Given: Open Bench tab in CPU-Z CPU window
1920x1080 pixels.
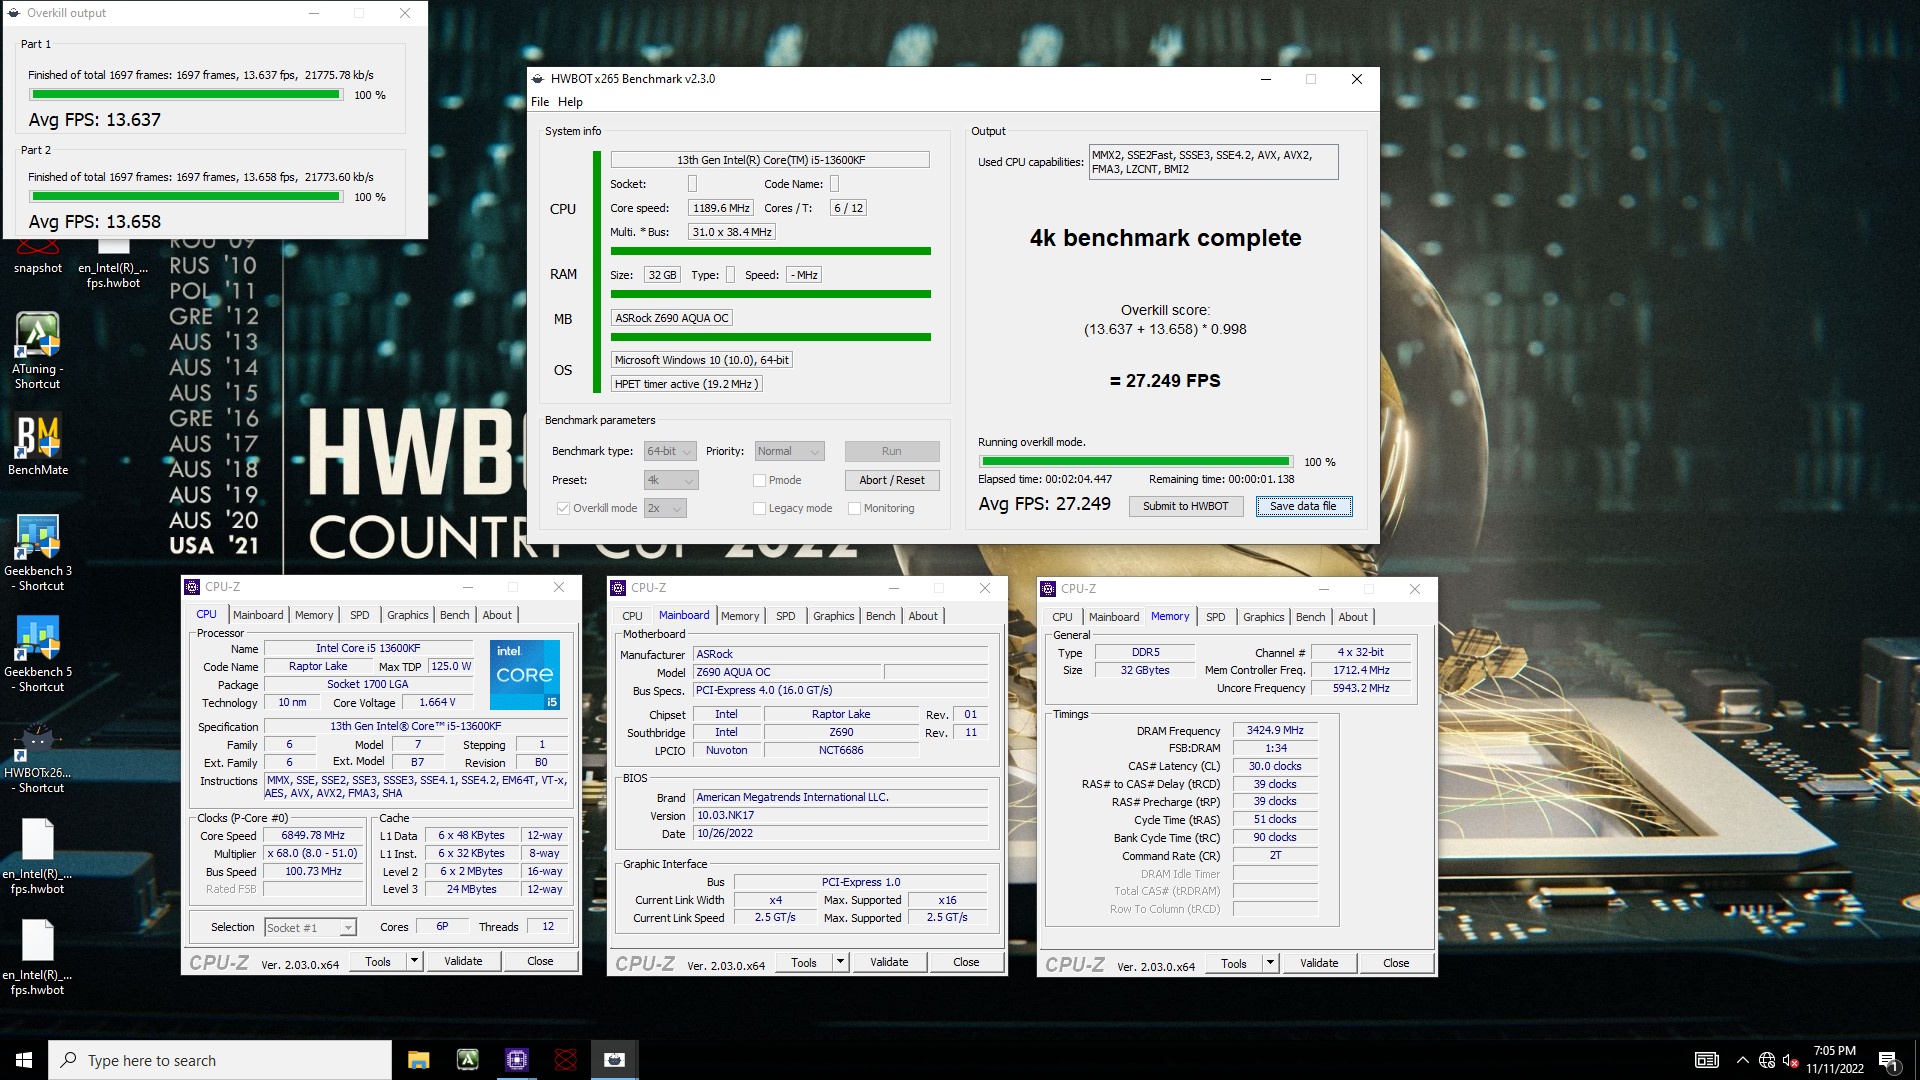Looking at the screenshot, I should [454, 615].
